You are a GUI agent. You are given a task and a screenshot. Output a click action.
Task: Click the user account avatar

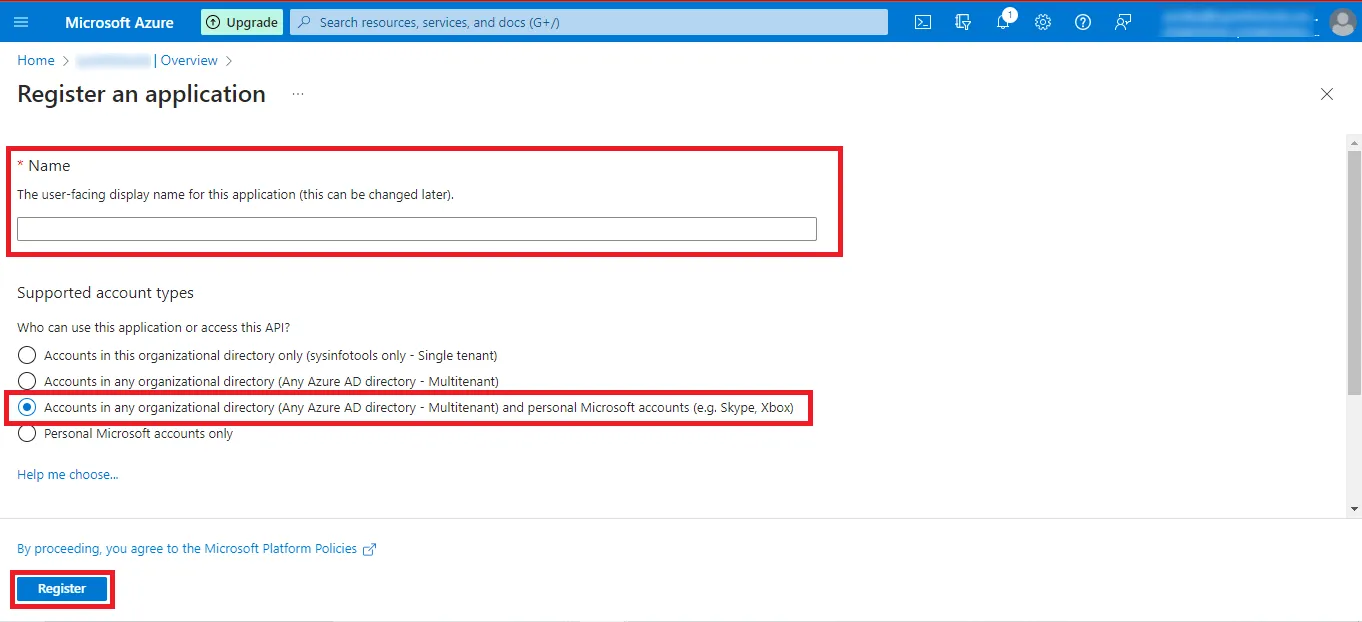1342,22
